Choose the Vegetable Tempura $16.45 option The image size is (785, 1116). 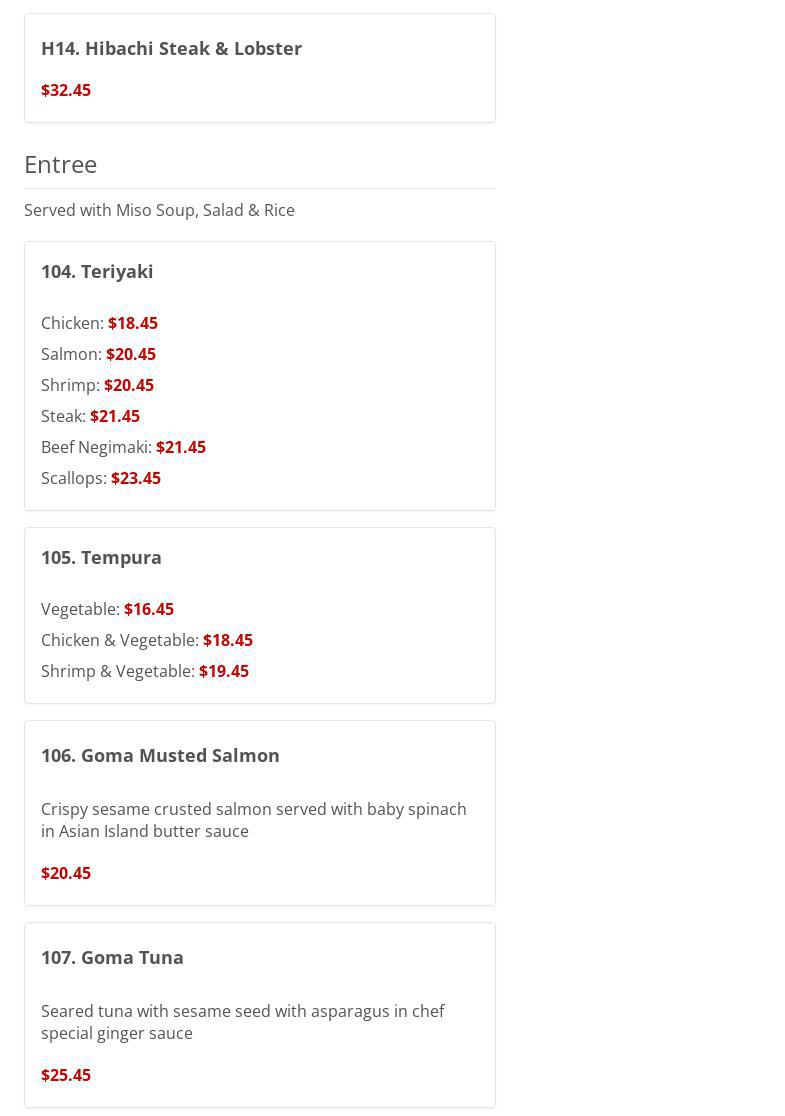[108, 609]
